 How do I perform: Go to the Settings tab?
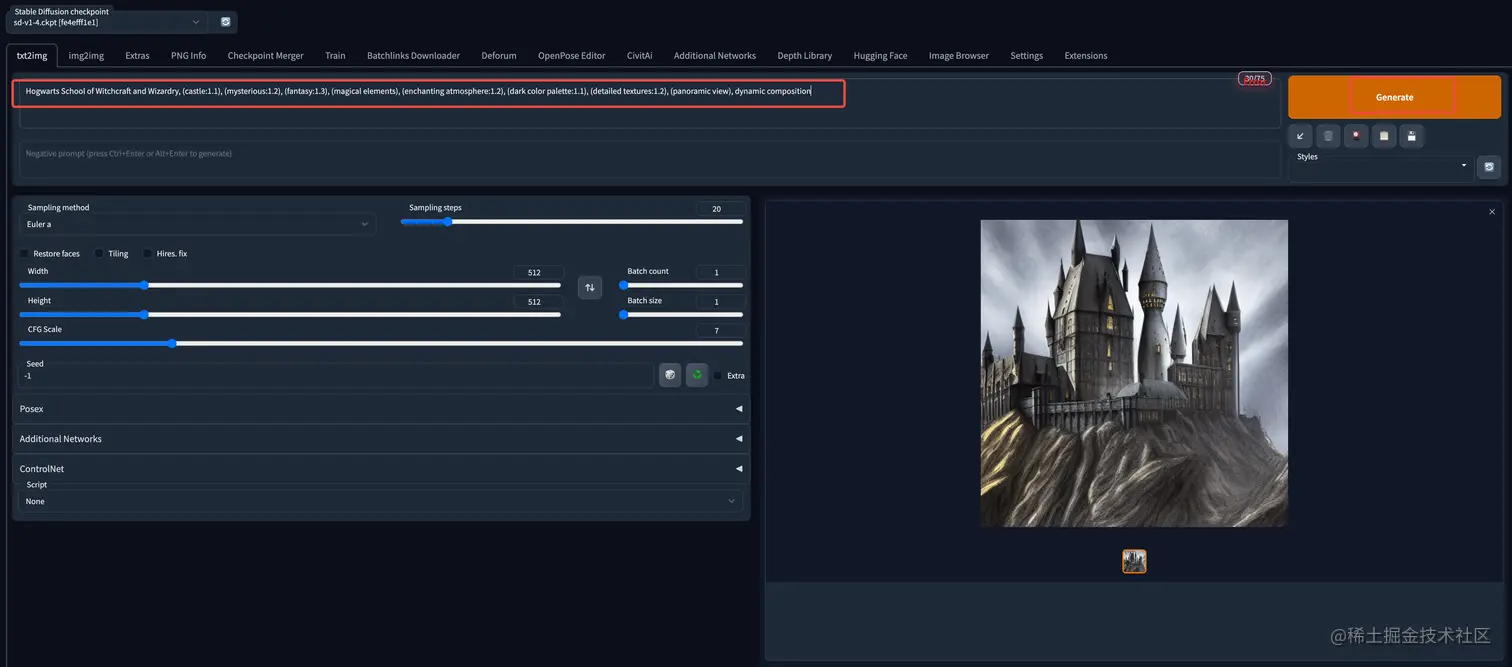[1026, 56]
